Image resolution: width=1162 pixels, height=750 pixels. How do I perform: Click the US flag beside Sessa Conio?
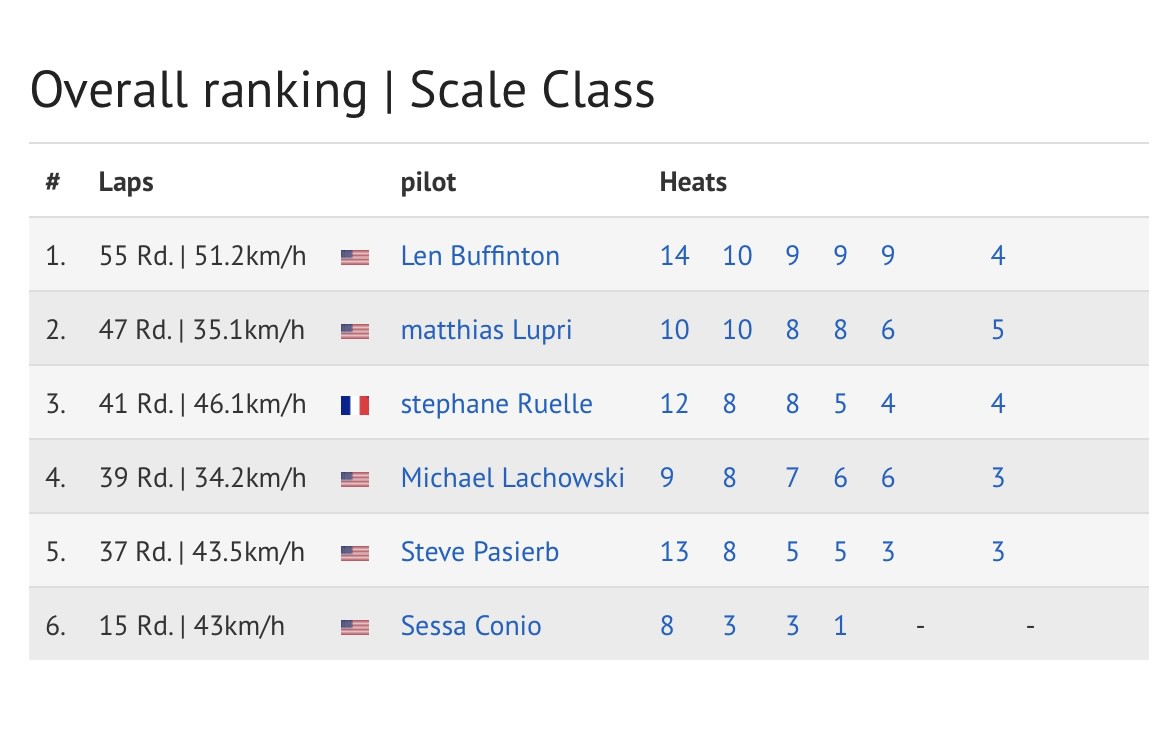tap(355, 628)
